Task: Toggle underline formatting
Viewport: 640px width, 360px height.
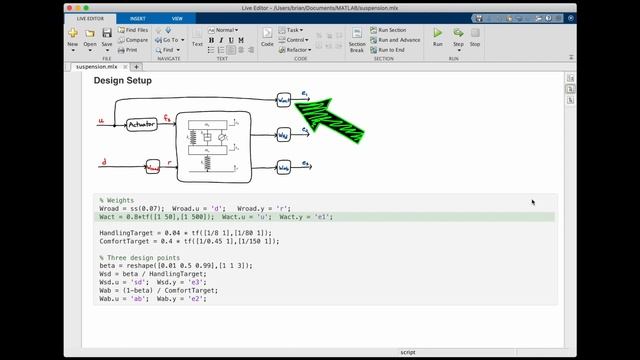Action: tap(231, 40)
